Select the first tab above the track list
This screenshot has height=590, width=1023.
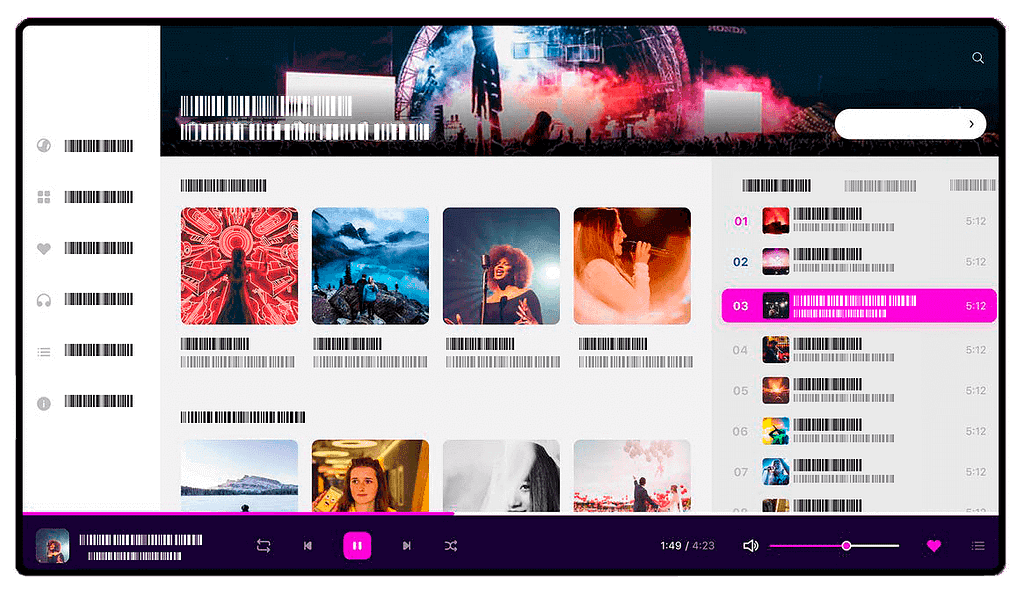point(776,186)
